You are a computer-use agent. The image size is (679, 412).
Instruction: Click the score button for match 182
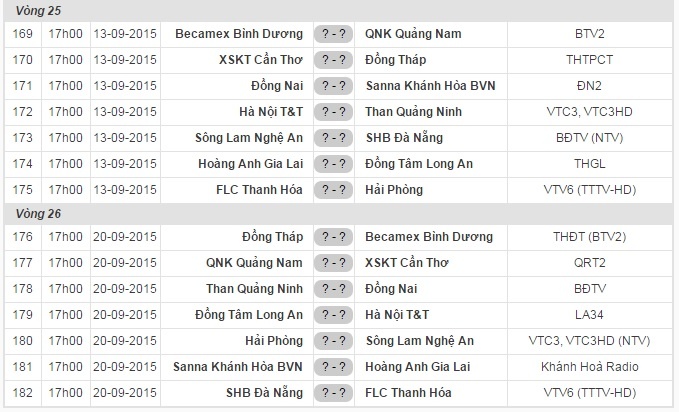333,393
